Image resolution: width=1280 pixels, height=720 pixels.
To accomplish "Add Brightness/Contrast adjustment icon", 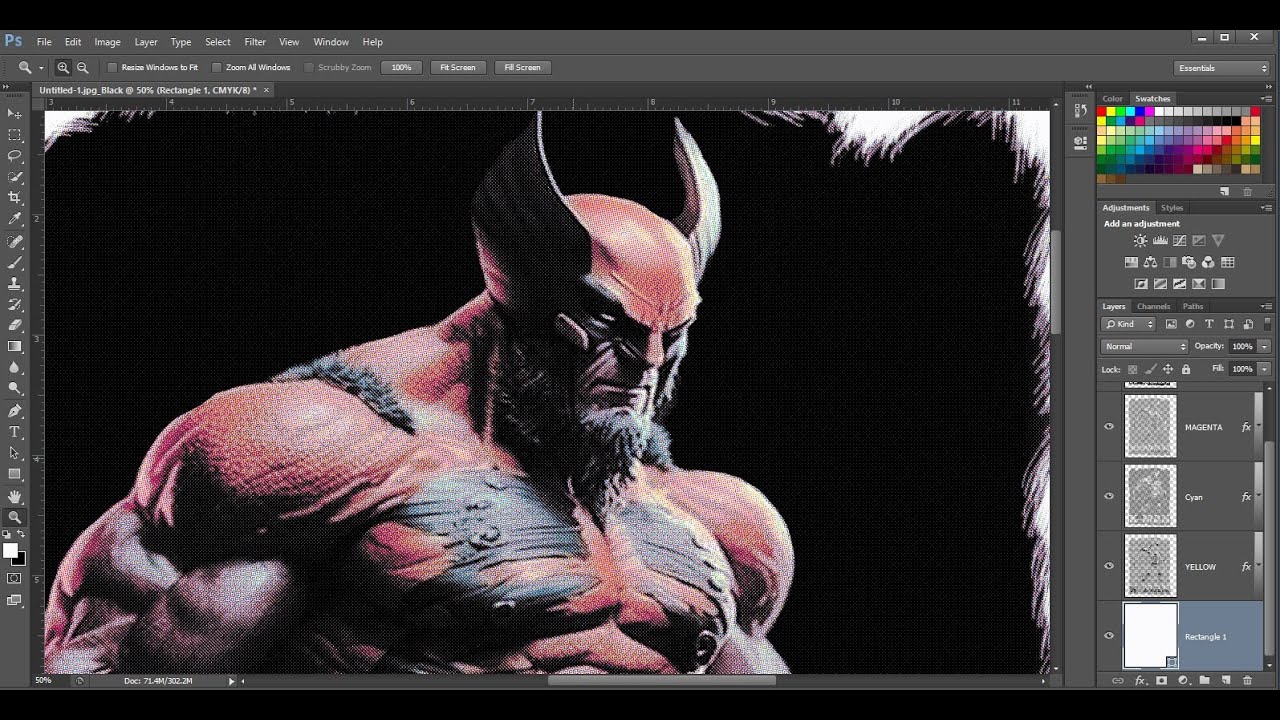I will (x=1141, y=241).
